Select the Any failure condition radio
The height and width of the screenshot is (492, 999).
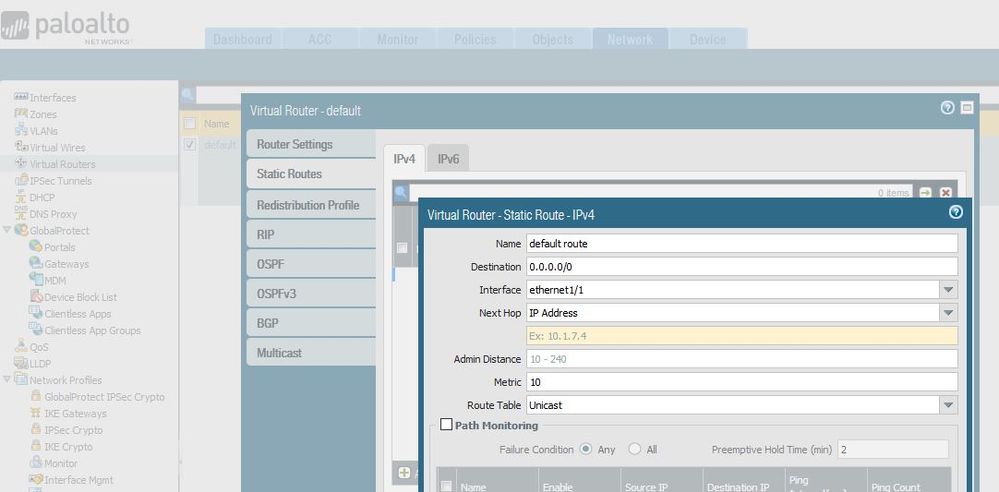(586, 450)
